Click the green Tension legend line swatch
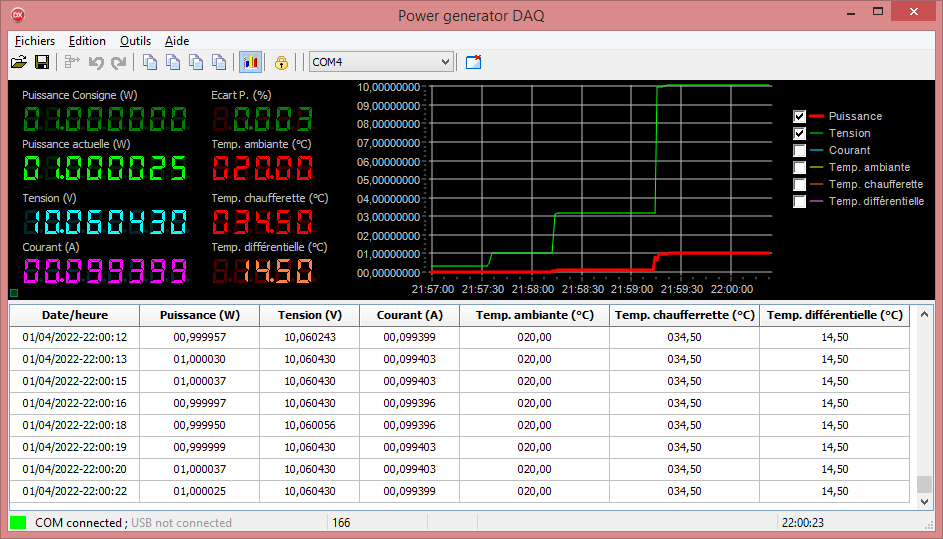 point(817,133)
